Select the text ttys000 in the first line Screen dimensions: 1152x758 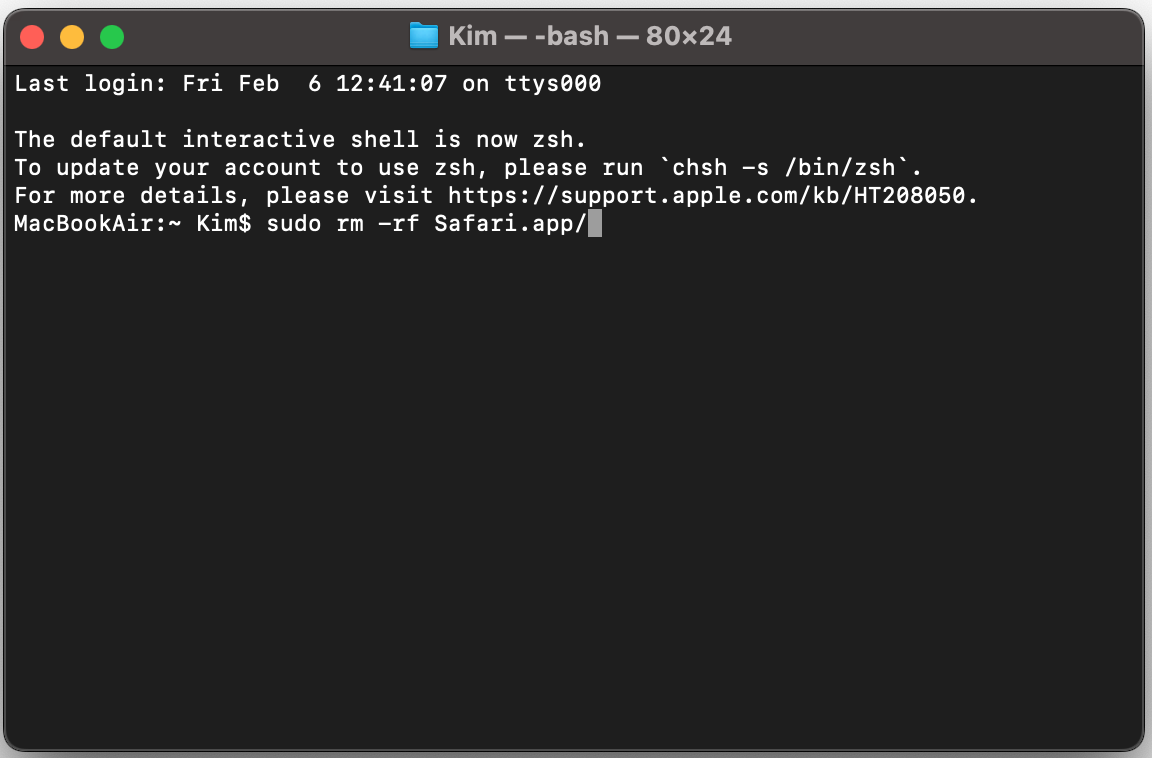552,83
